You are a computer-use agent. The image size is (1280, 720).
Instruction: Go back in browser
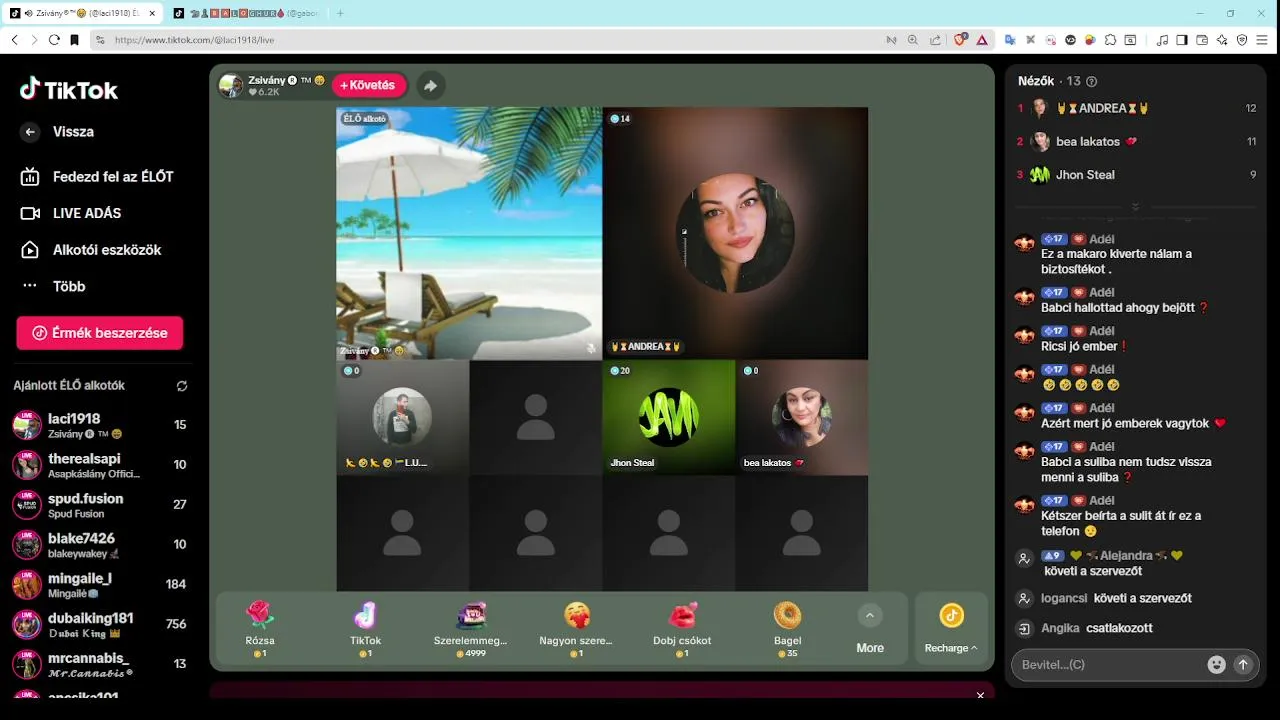pos(14,40)
